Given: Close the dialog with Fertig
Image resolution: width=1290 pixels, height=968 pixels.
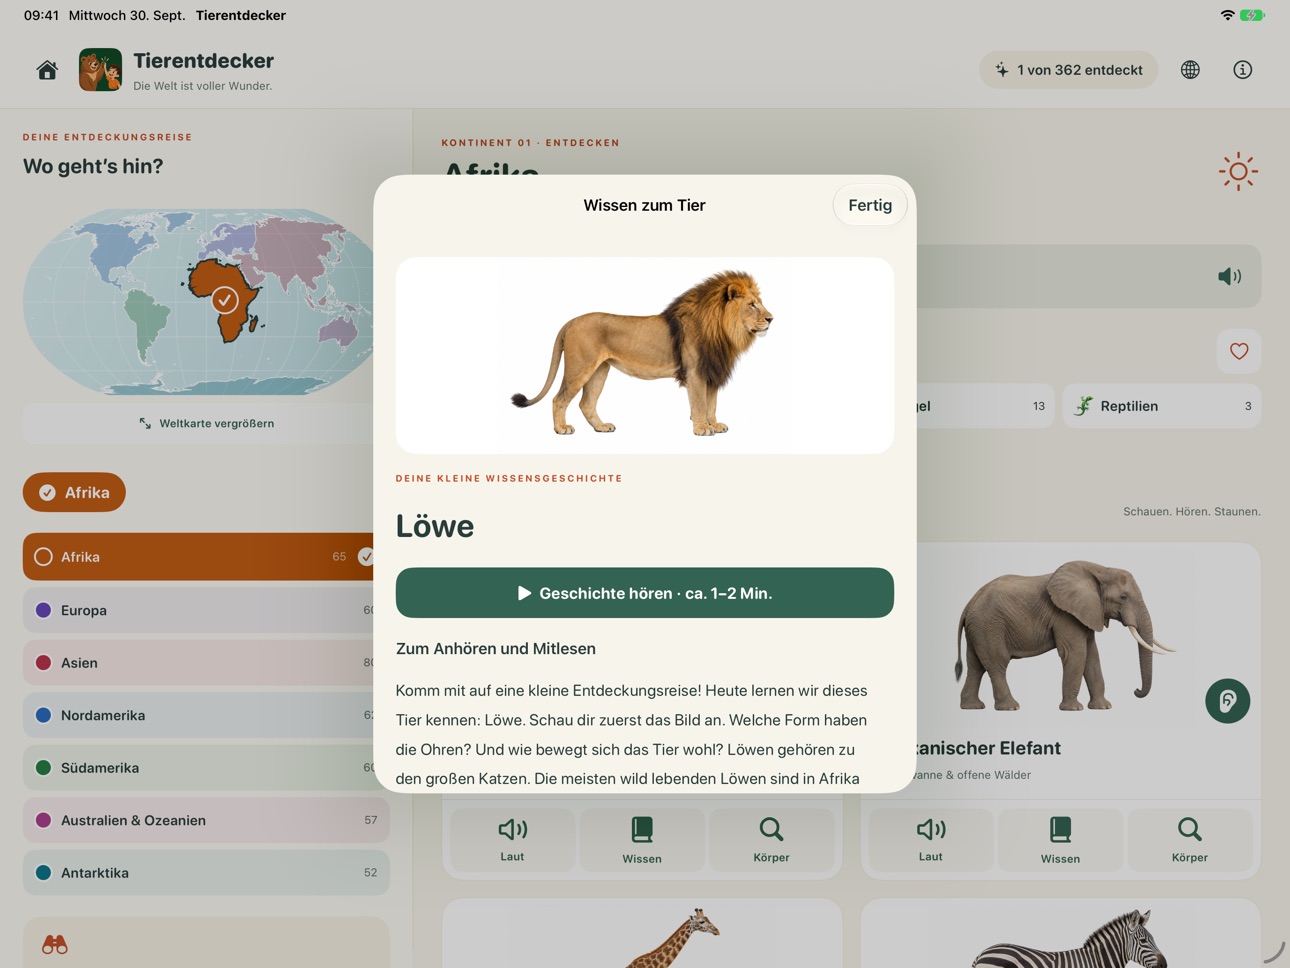Looking at the screenshot, I should [x=870, y=205].
